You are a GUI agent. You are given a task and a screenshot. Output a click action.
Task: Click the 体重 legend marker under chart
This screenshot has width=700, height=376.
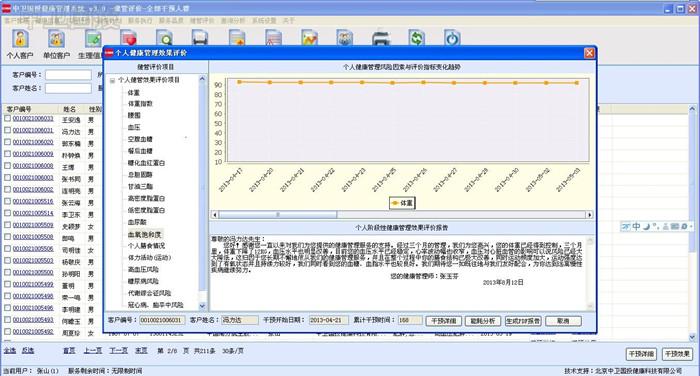[x=395, y=203]
